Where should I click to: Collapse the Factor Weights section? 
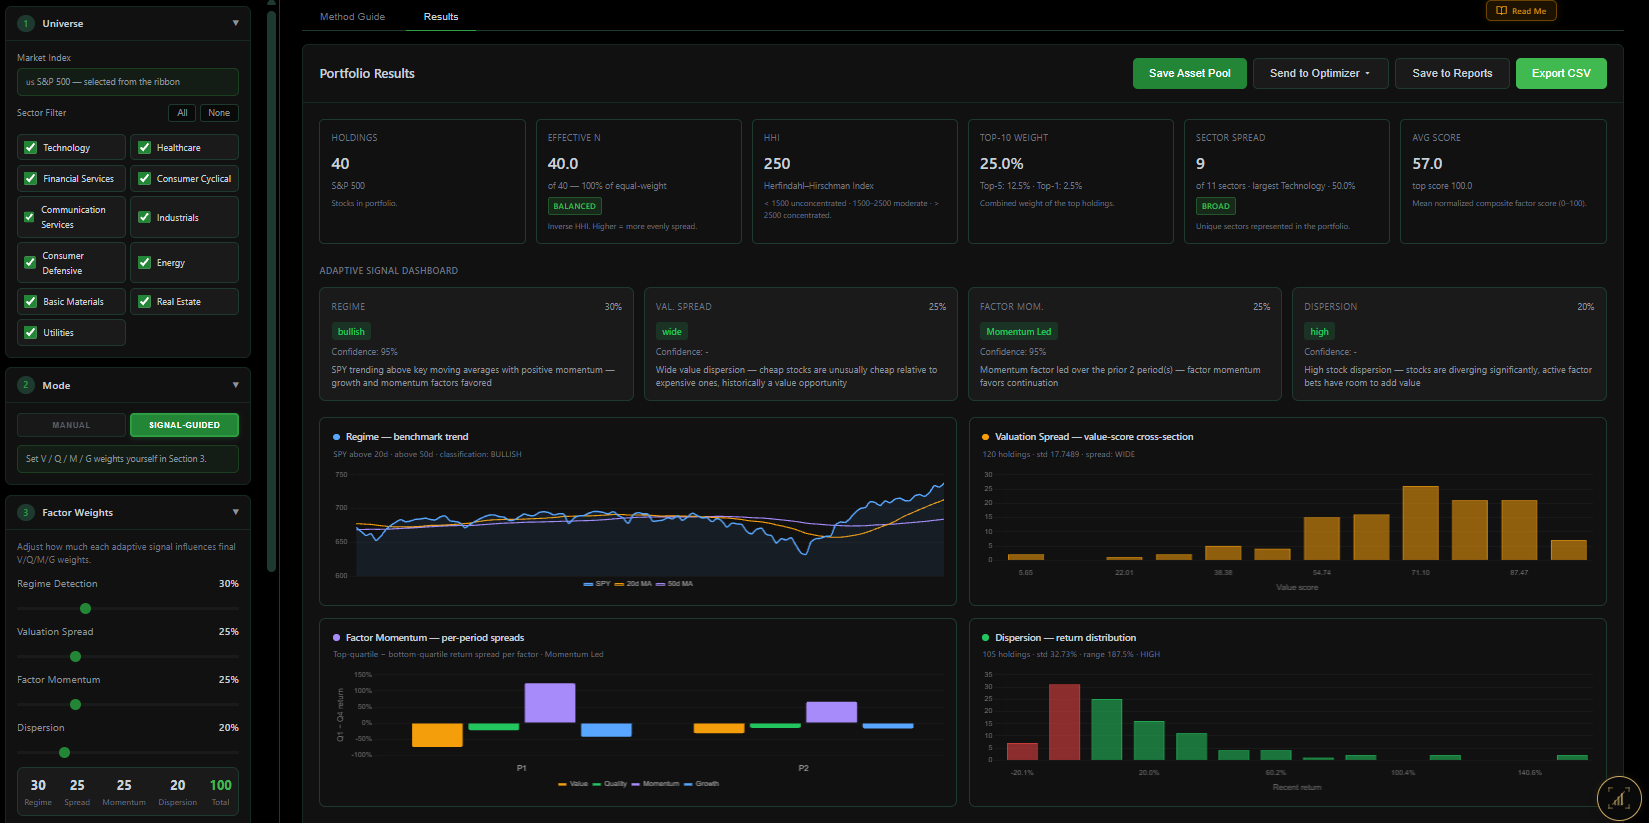click(236, 512)
